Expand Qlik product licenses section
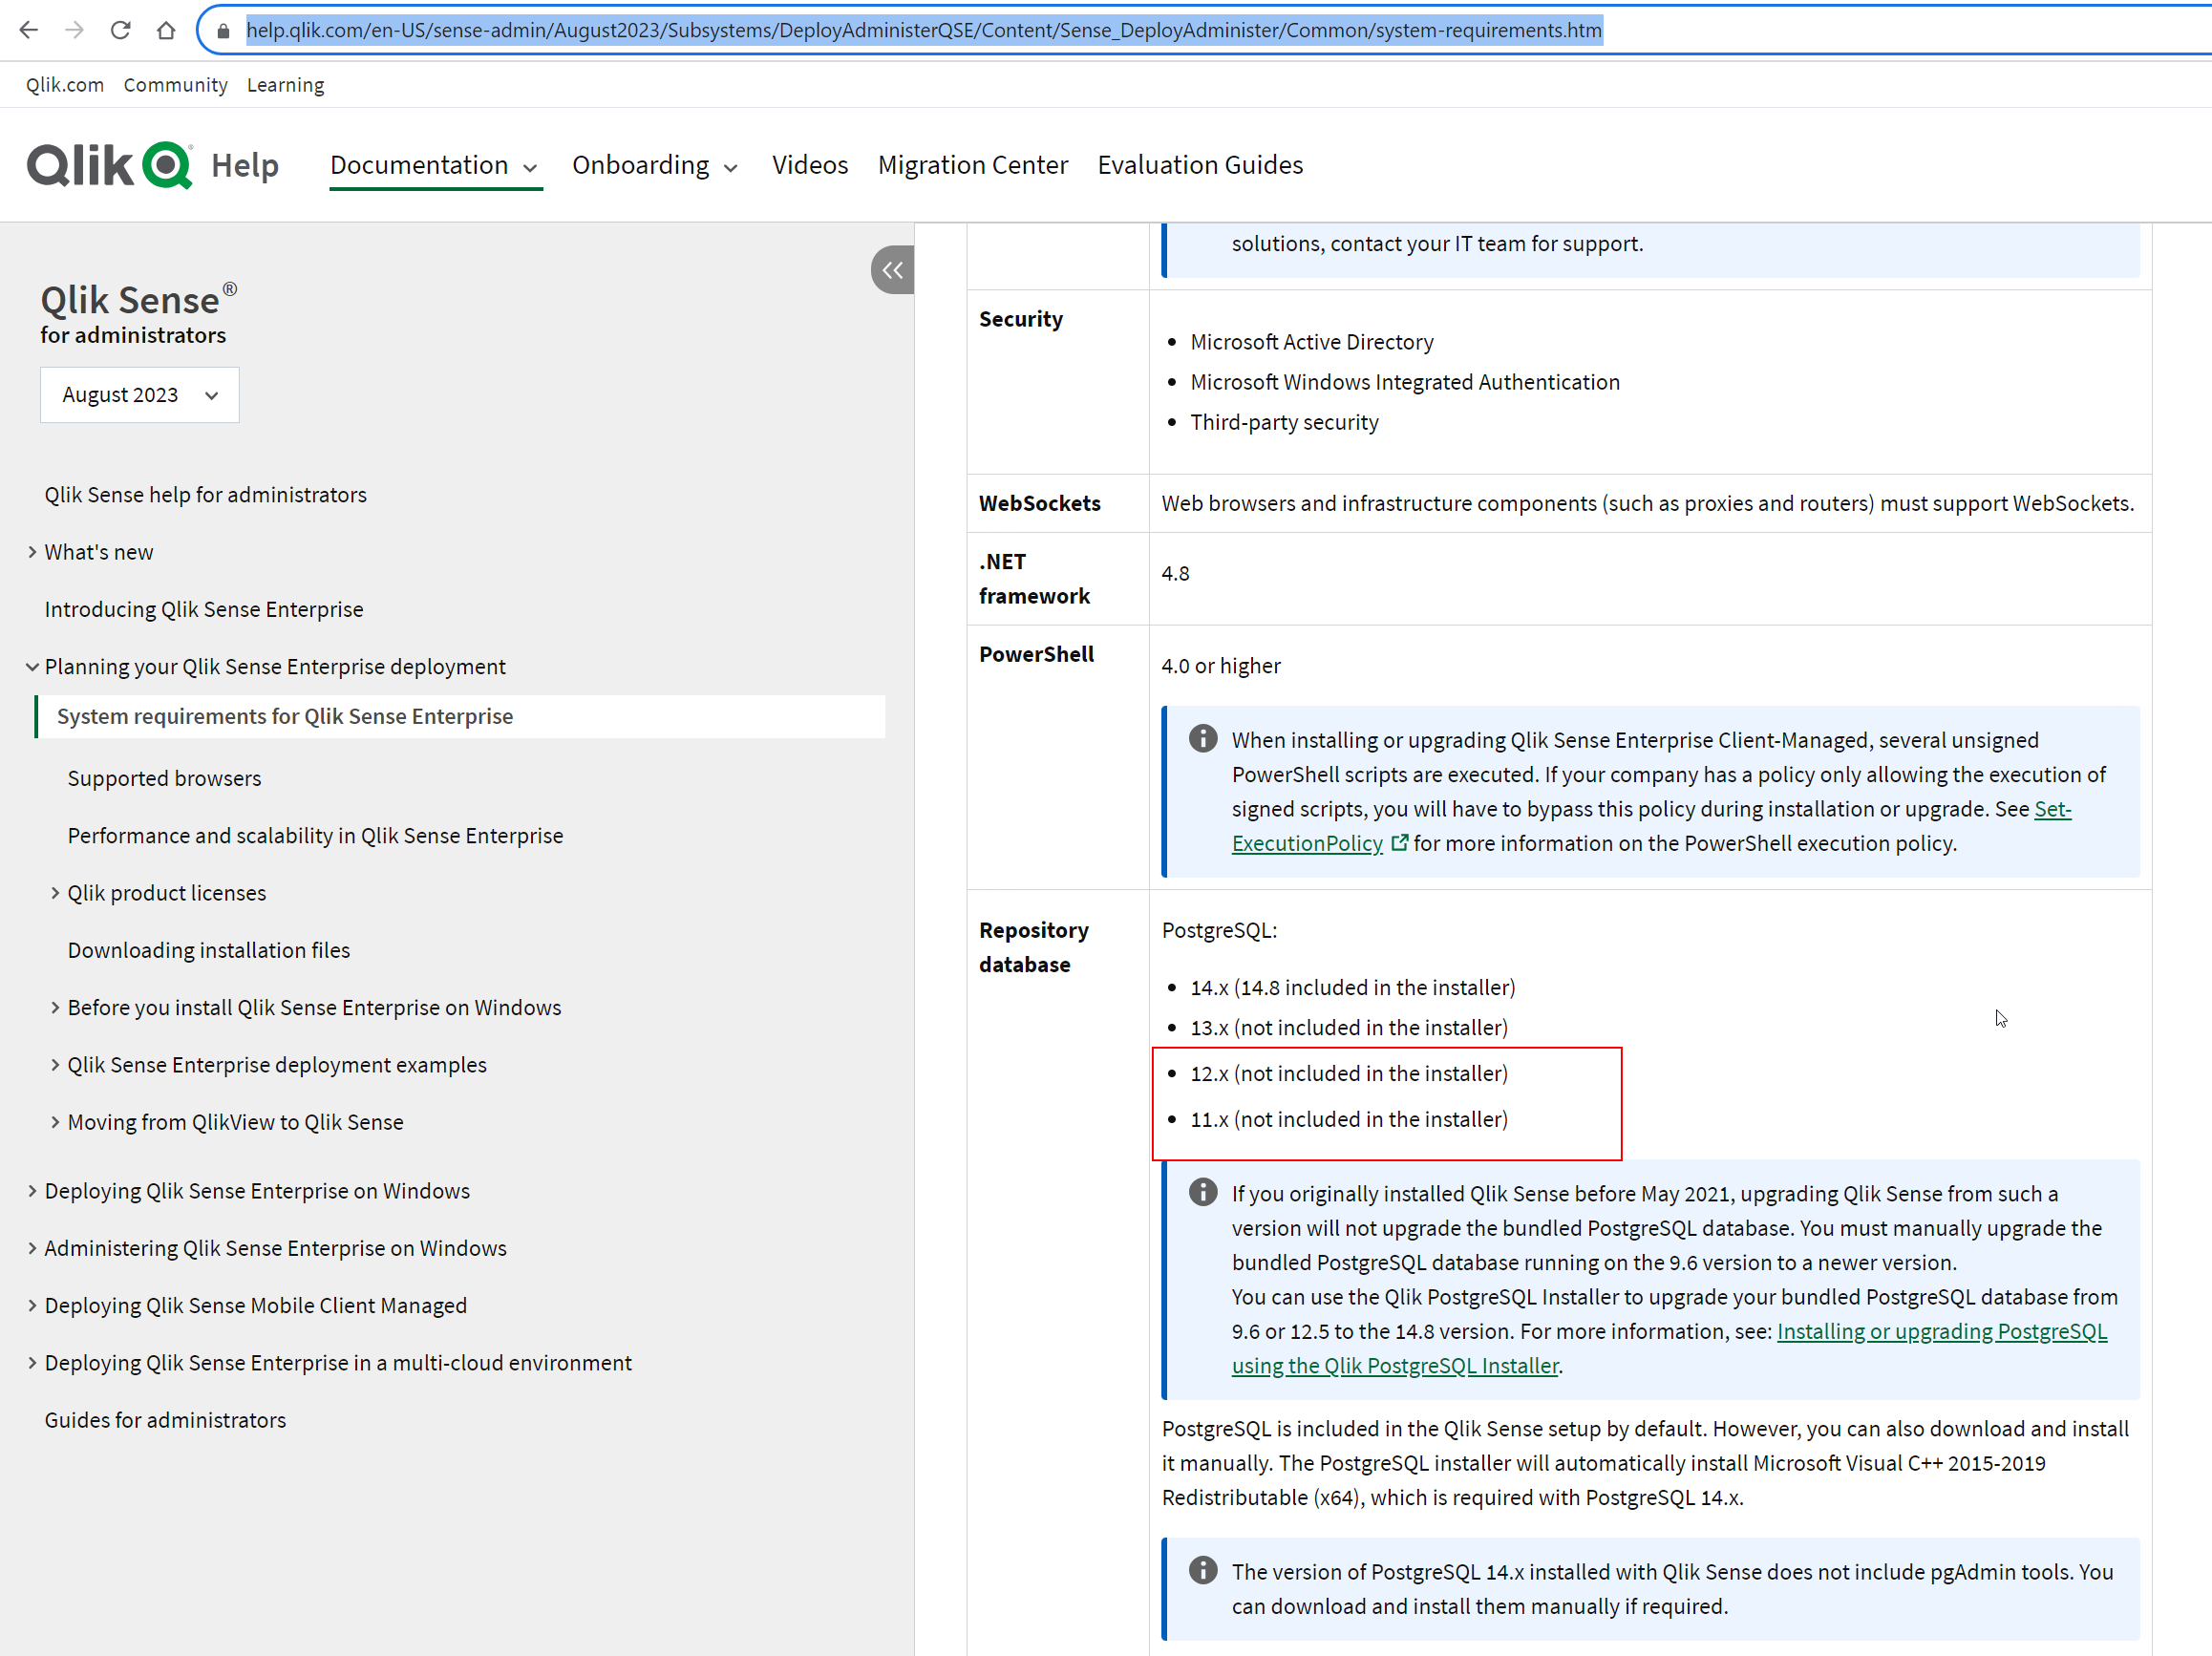The height and width of the screenshot is (1656, 2212). (x=55, y=893)
